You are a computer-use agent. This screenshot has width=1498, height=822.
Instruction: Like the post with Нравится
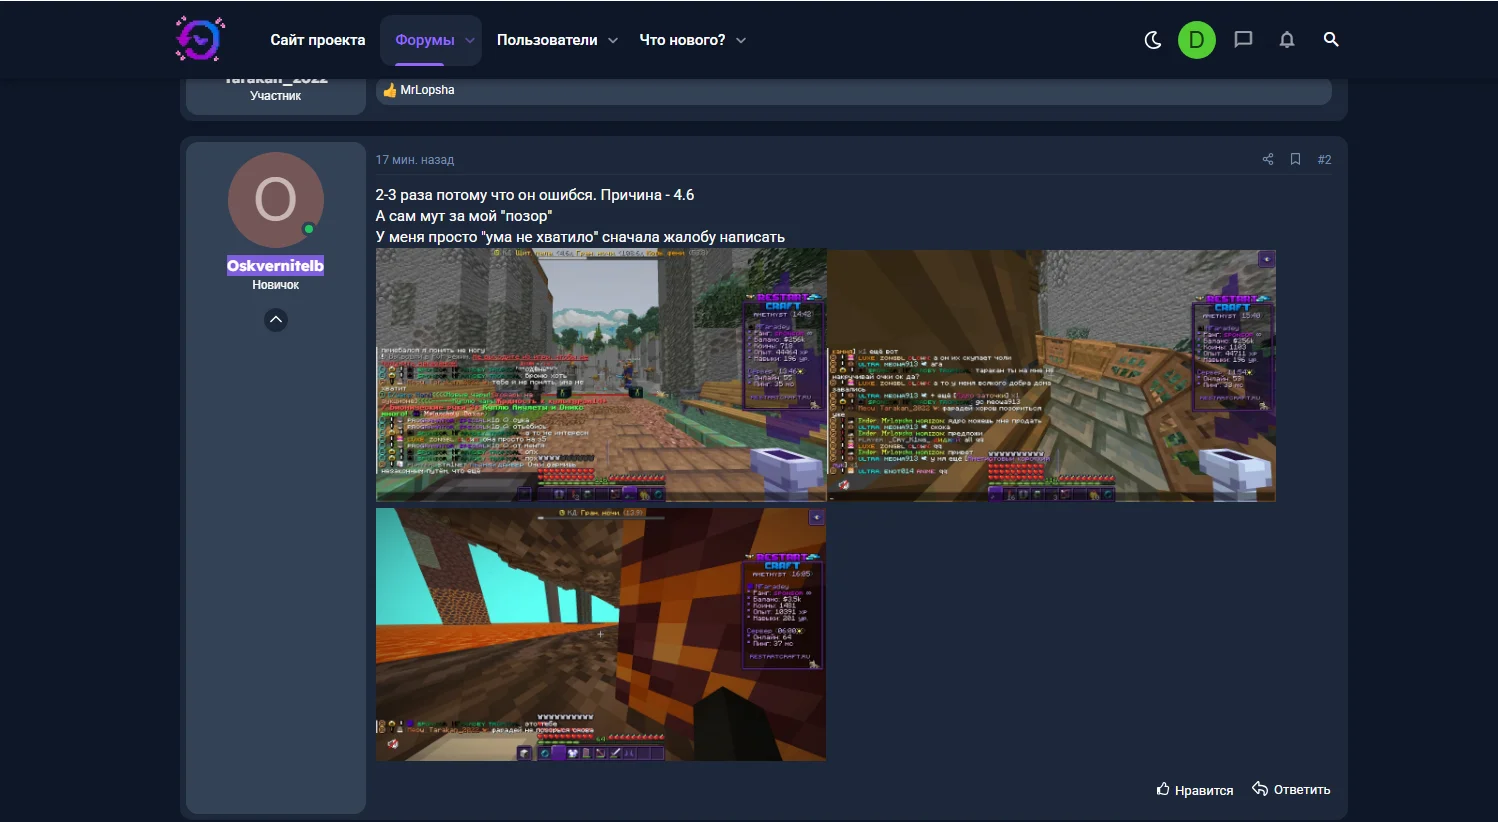(x=1195, y=790)
